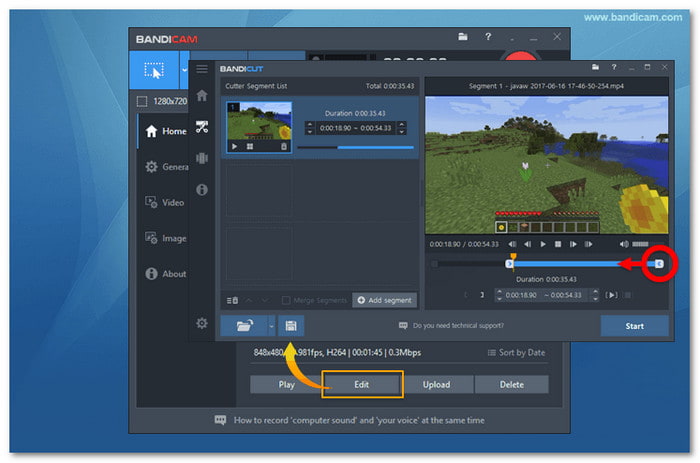Click Bandicam help question mark icon

tap(488, 37)
